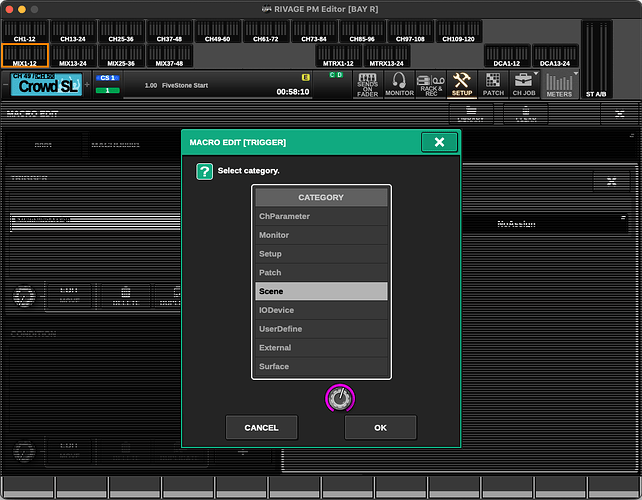
Task: Open the CH Job briefcase icon
Action: click(524, 84)
